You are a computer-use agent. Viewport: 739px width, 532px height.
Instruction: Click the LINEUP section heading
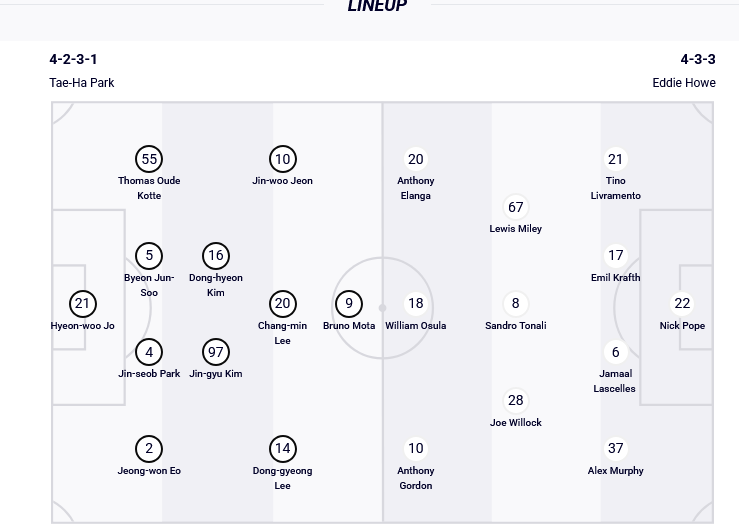tap(377, 7)
